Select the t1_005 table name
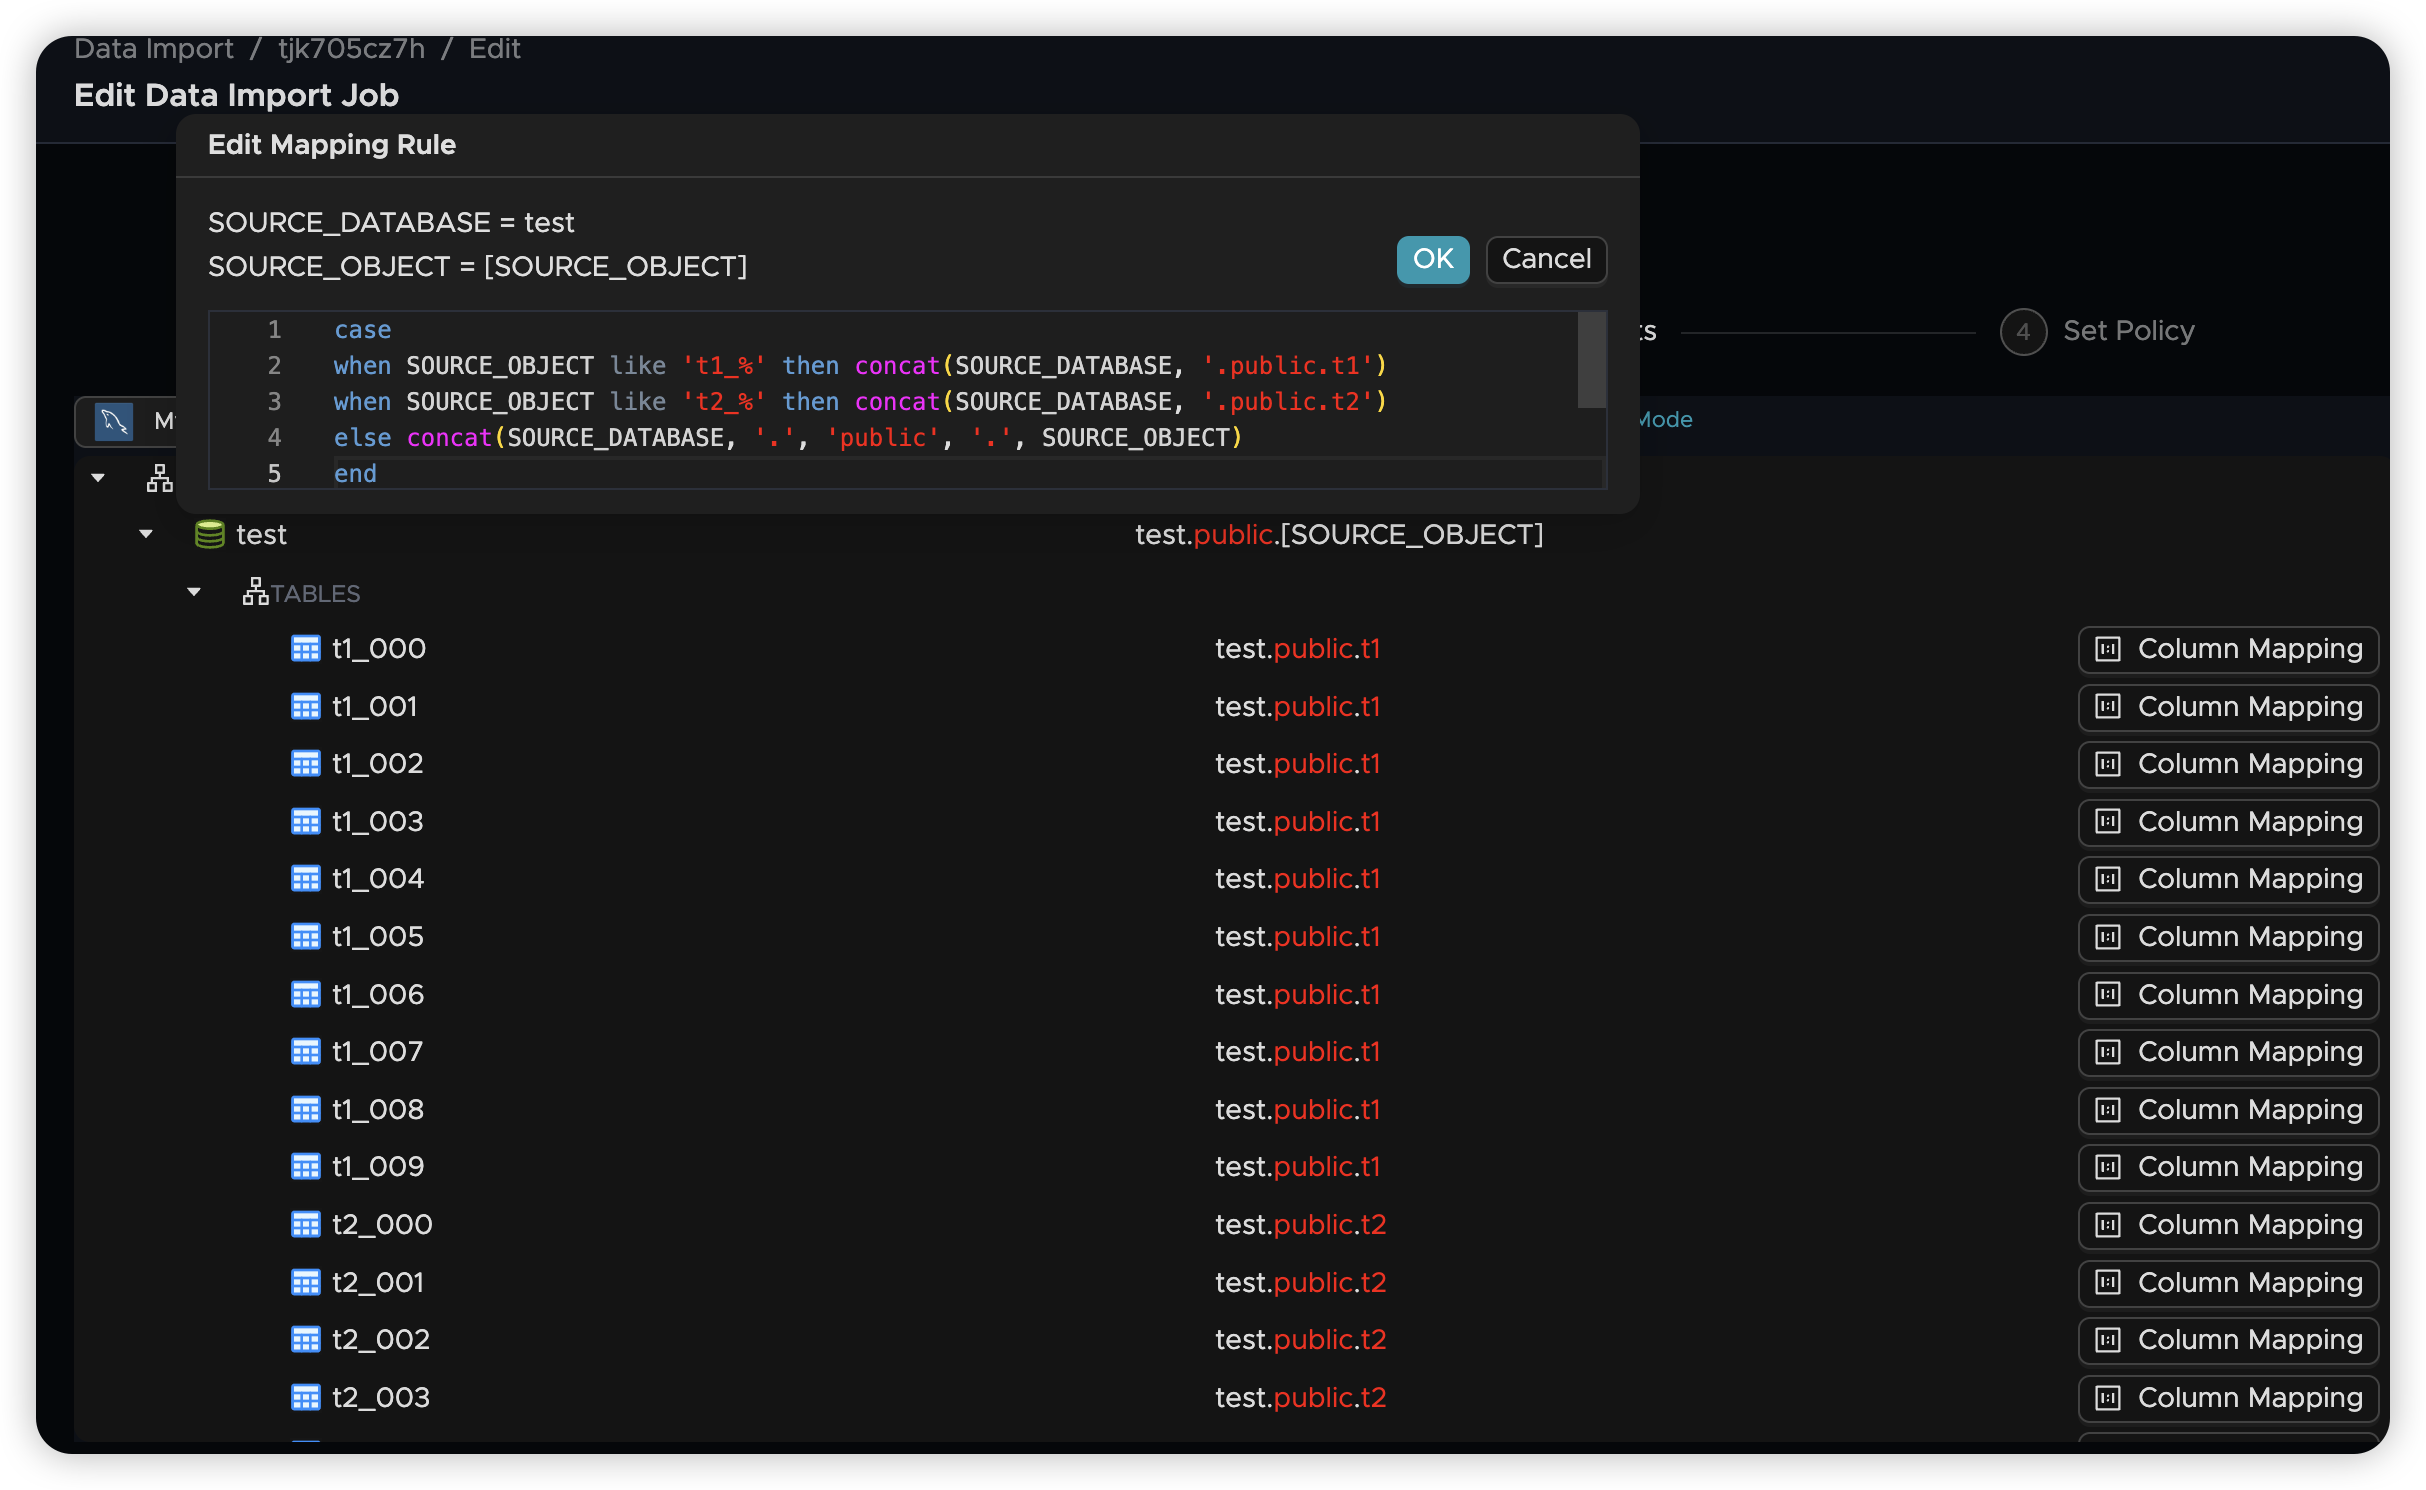Image resolution: width=2426 pixels, height=1490 pixels. coord(378,937)
